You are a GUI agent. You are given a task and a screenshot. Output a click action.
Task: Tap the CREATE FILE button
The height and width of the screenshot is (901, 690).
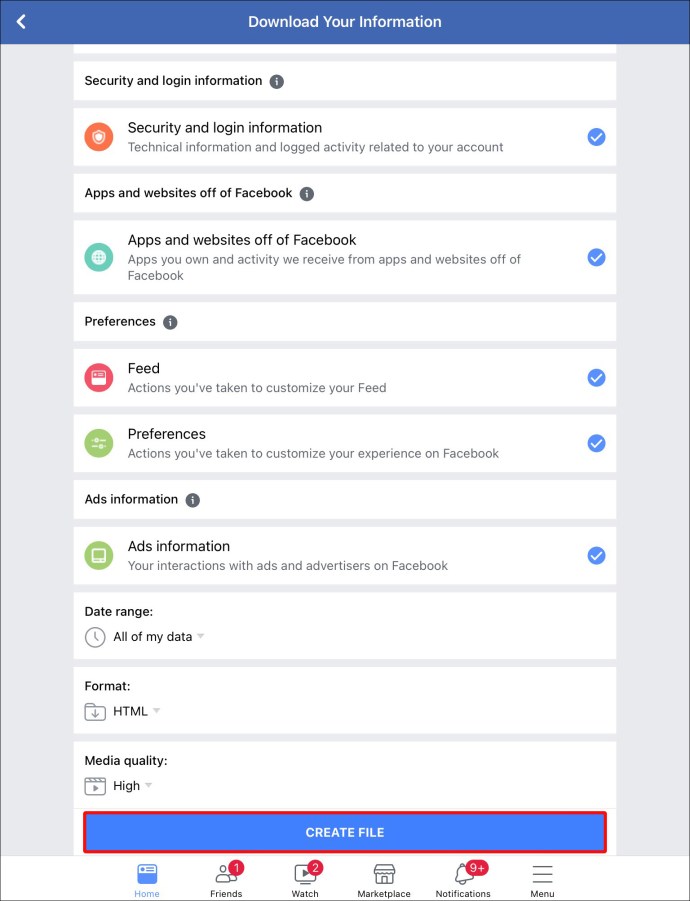coord(345,832)
